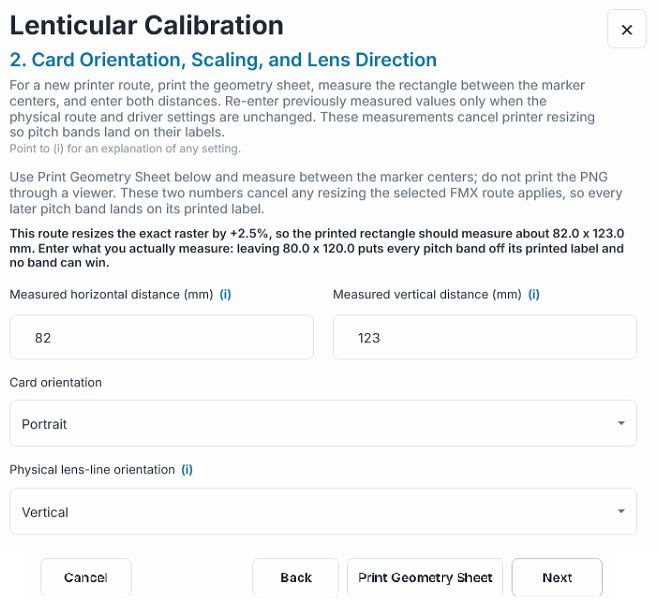Viewport: 658px width, 611px height.
Task: Click the measured vertical distance field
Action: click(x=485, y=337)
